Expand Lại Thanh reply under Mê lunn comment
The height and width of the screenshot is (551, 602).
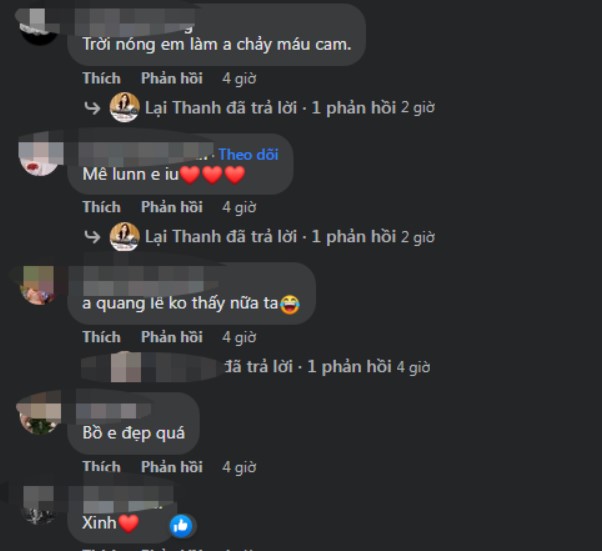tap(270, 237)
